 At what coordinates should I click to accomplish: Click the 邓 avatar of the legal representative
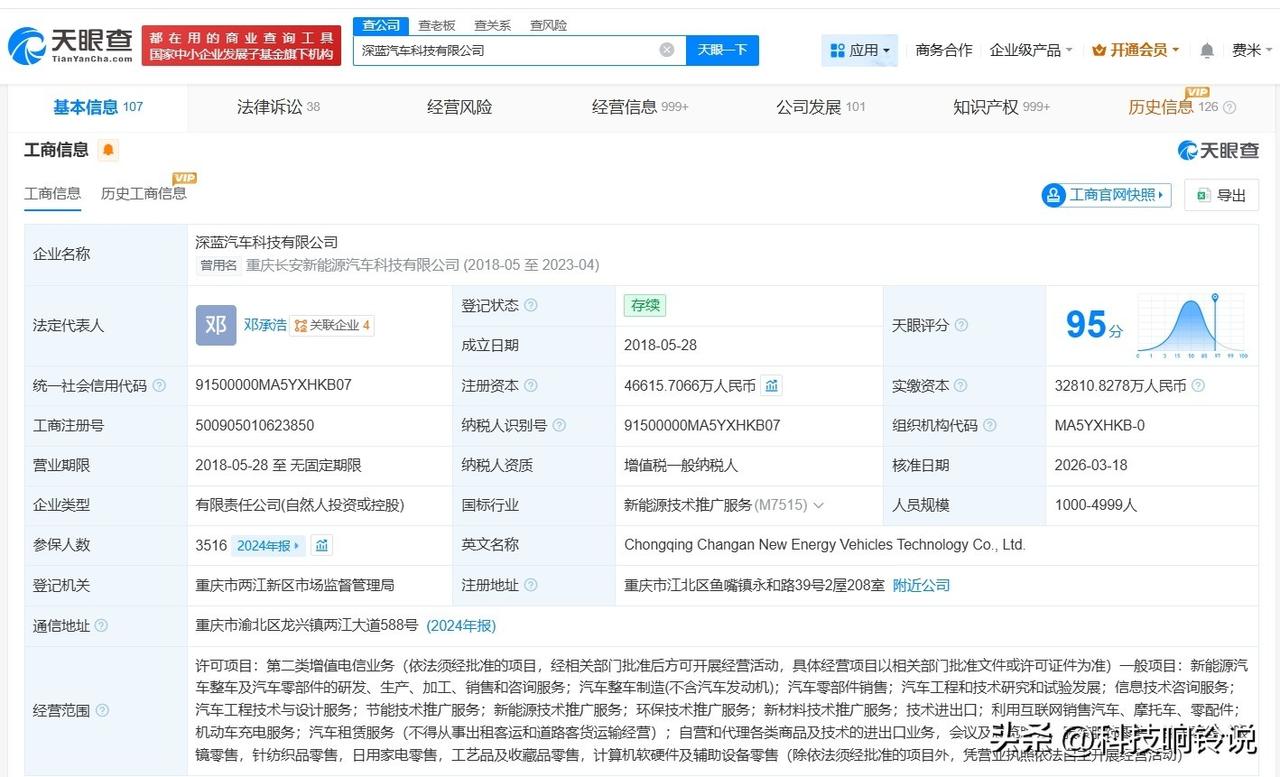tap(216, 325)
